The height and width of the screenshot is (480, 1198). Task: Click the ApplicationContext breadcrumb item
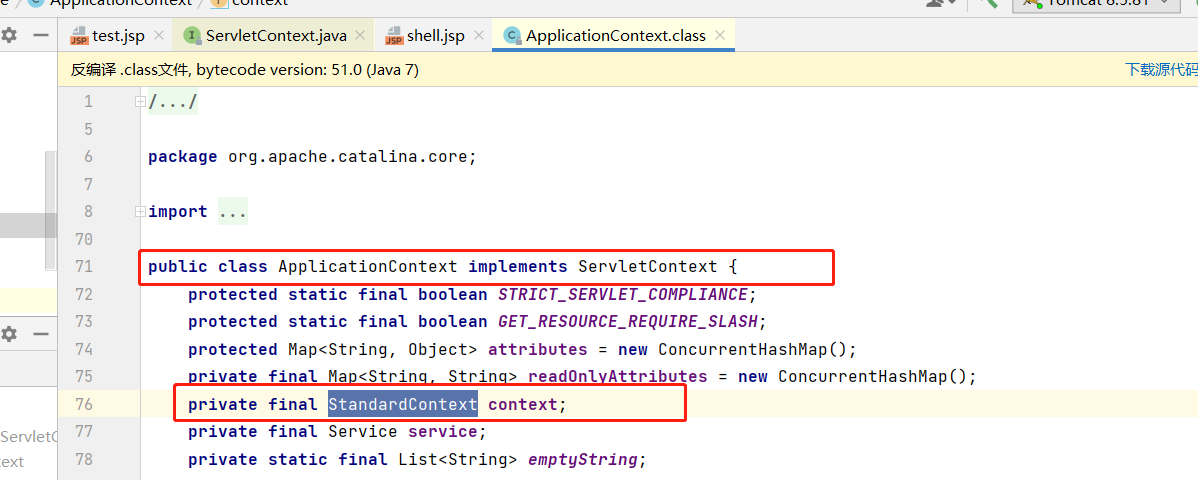click(x=120, y=2)
